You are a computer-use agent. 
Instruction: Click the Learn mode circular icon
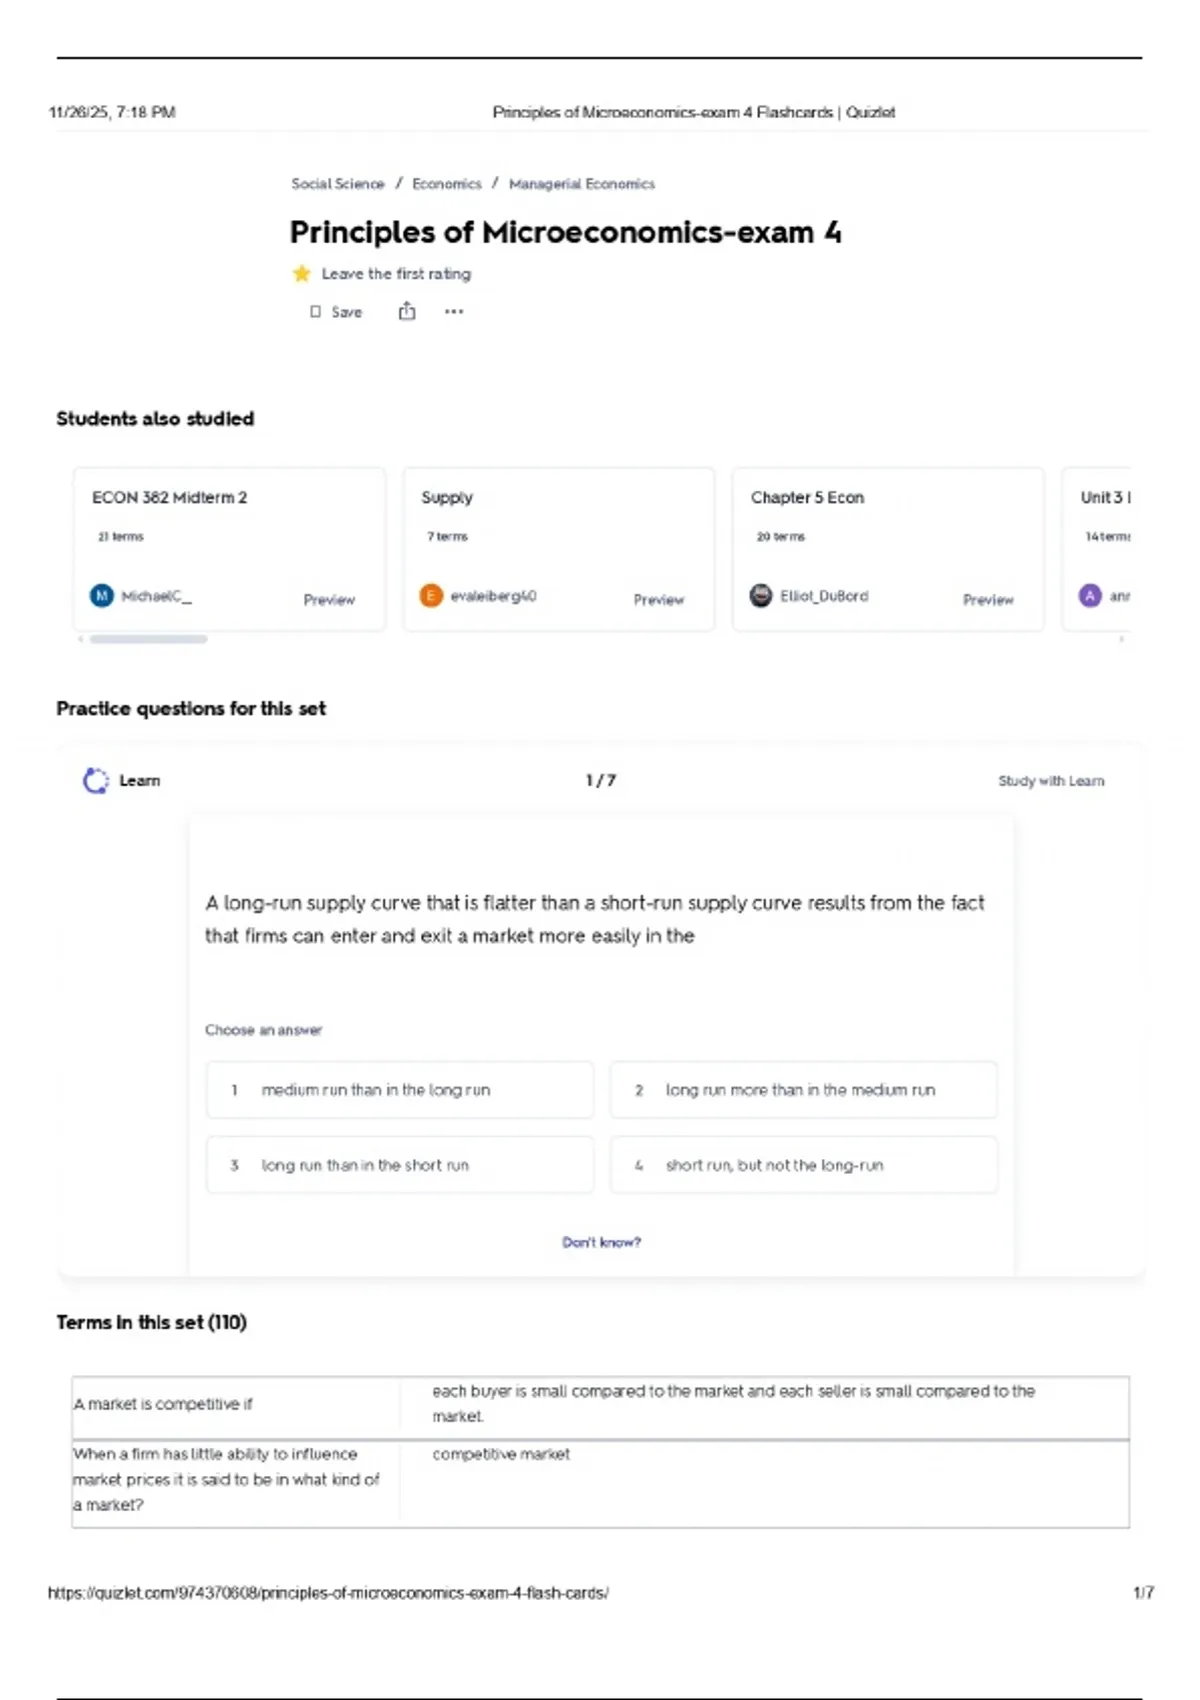coord(96,781)
